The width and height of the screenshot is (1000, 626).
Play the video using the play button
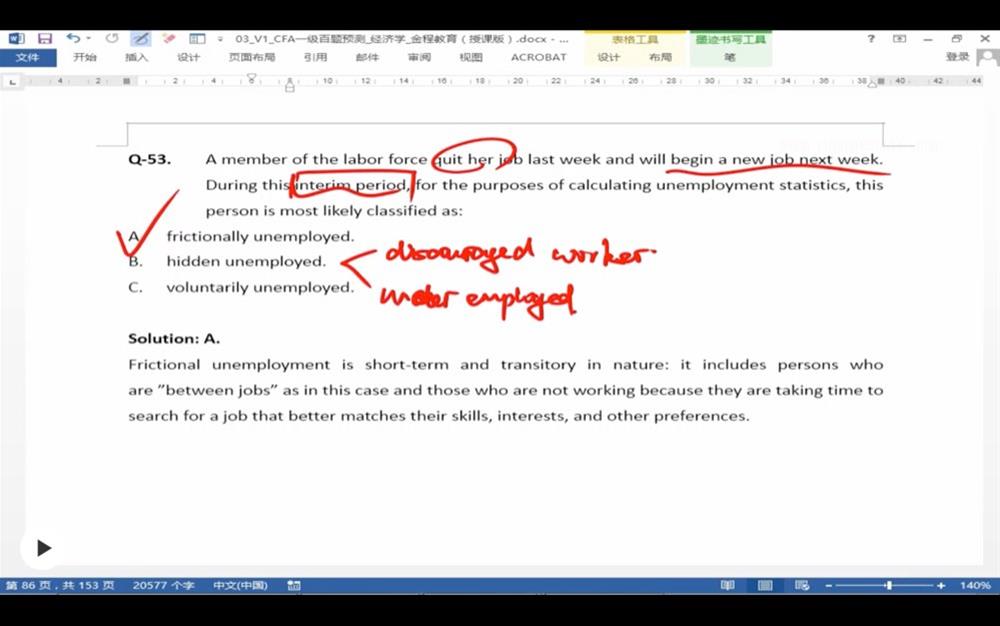coord(43,548)
